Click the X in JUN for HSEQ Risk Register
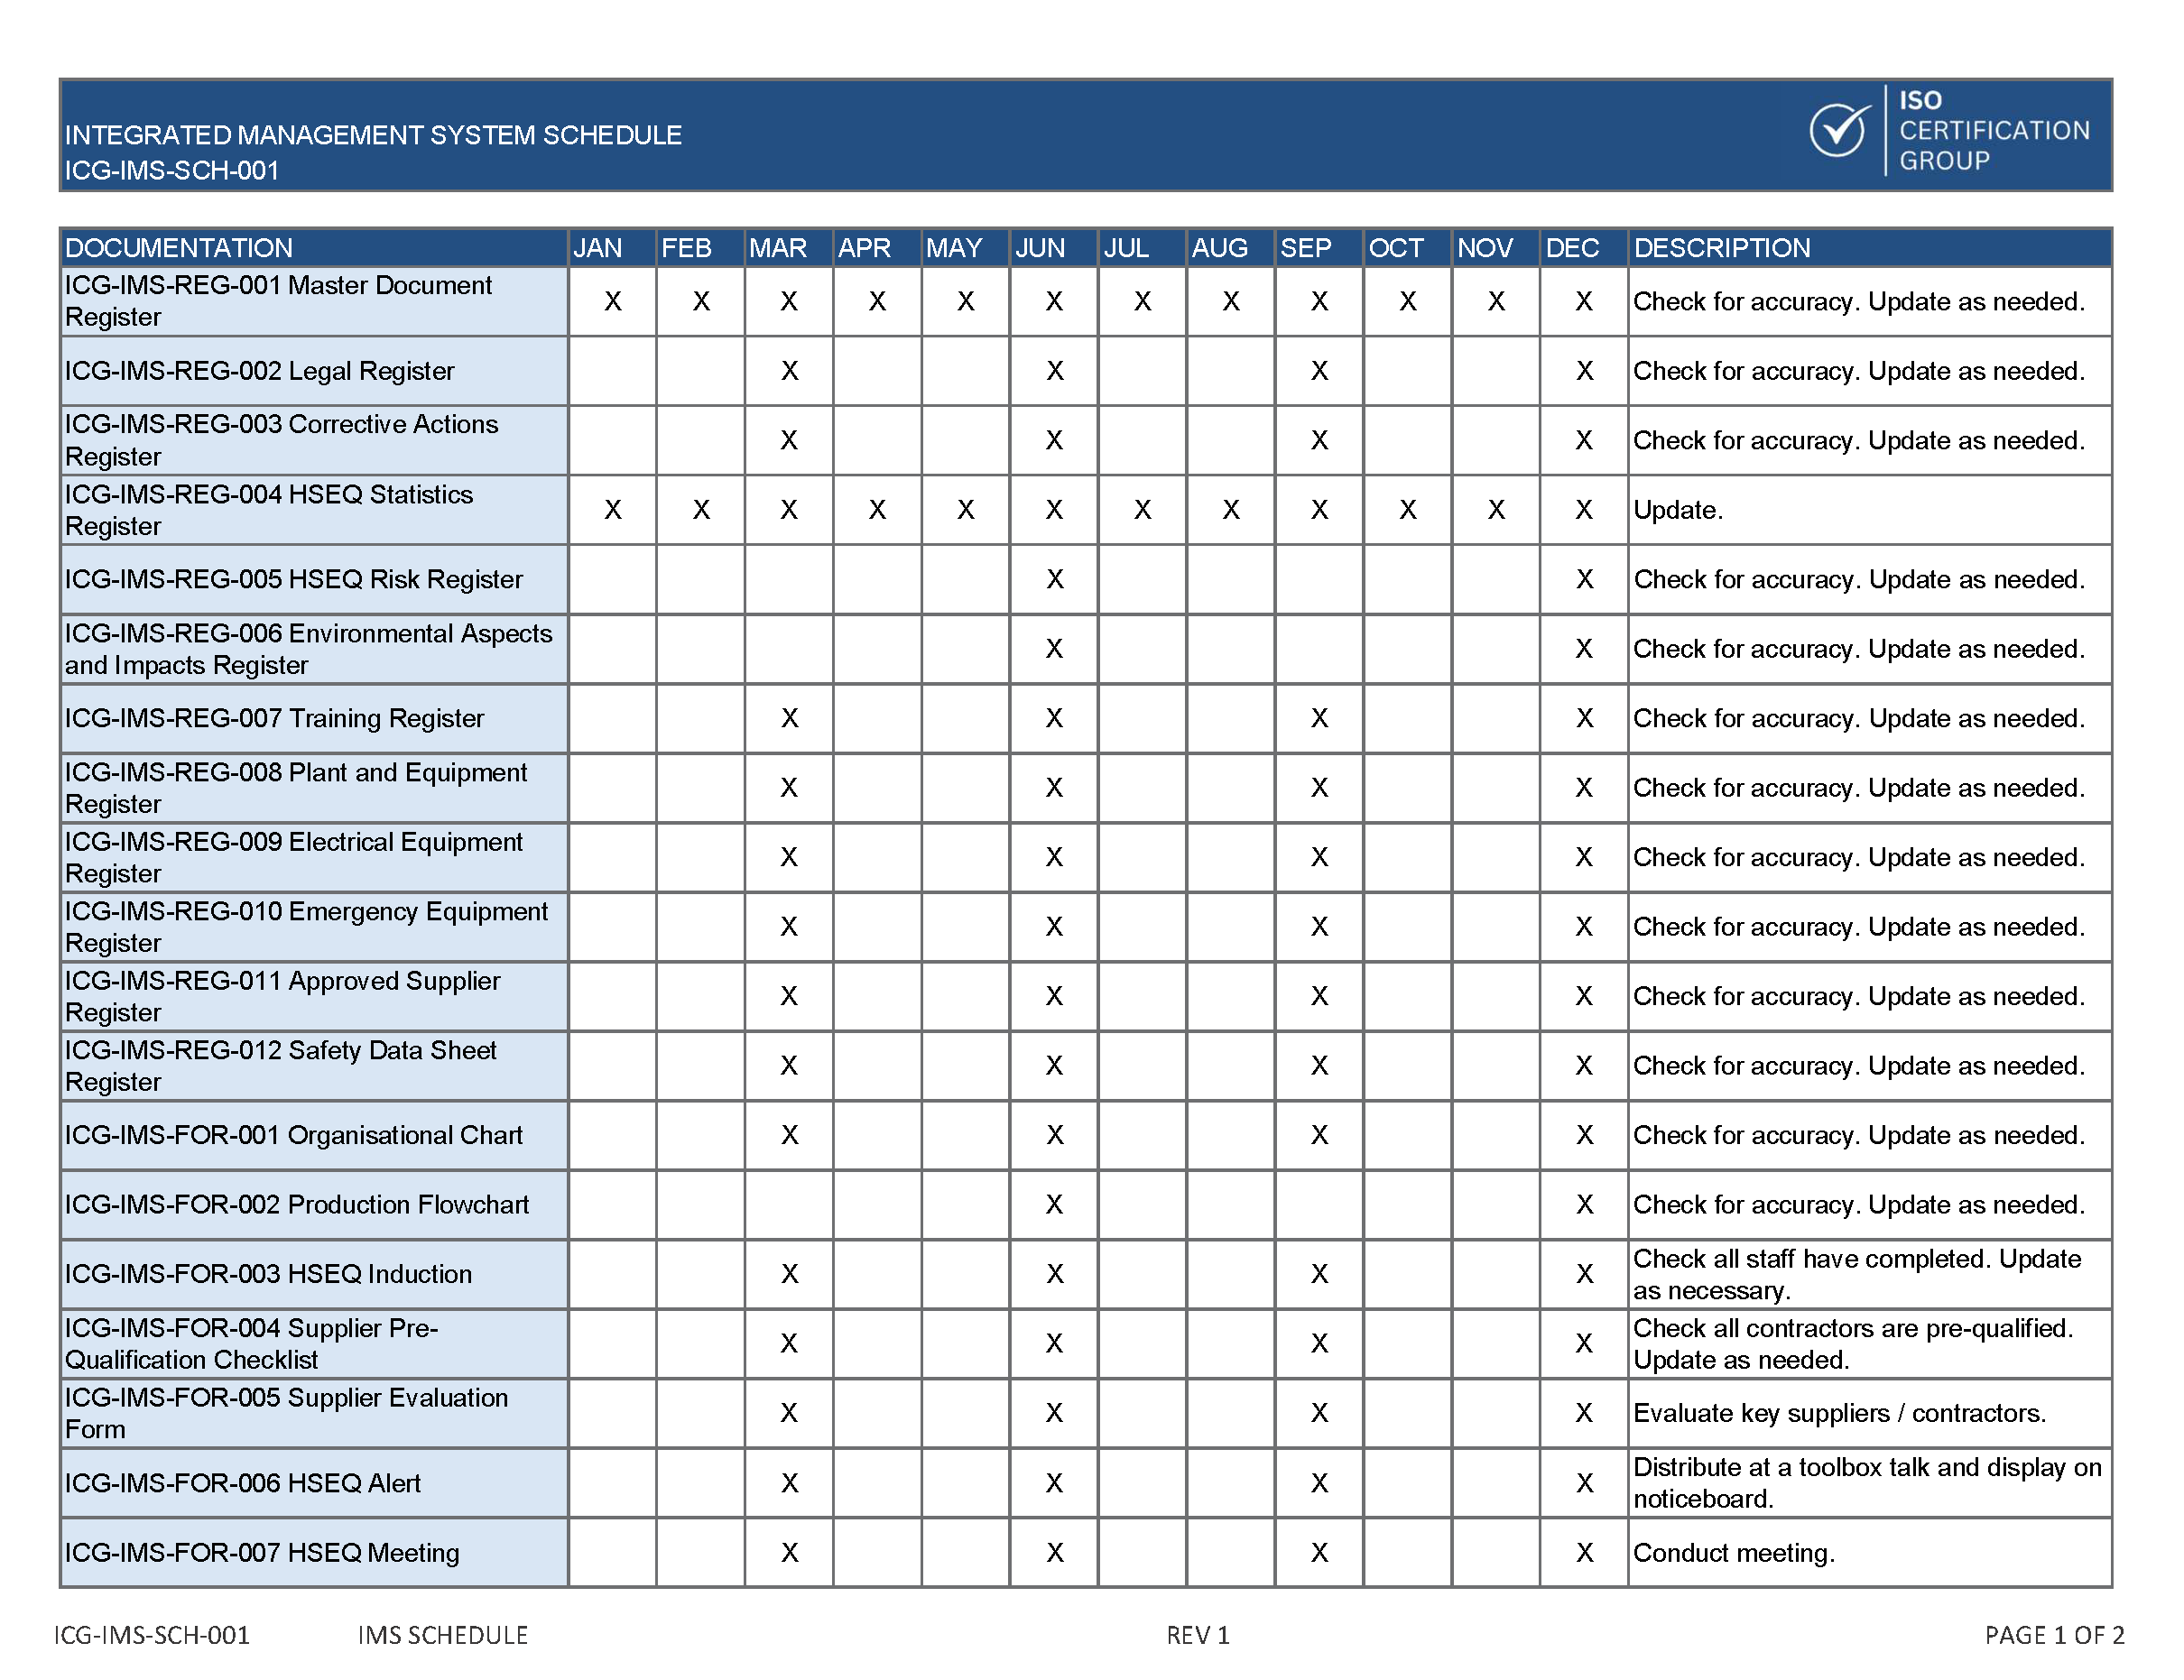This screenshot has width=2184, height=1680. click(1054, 579)
